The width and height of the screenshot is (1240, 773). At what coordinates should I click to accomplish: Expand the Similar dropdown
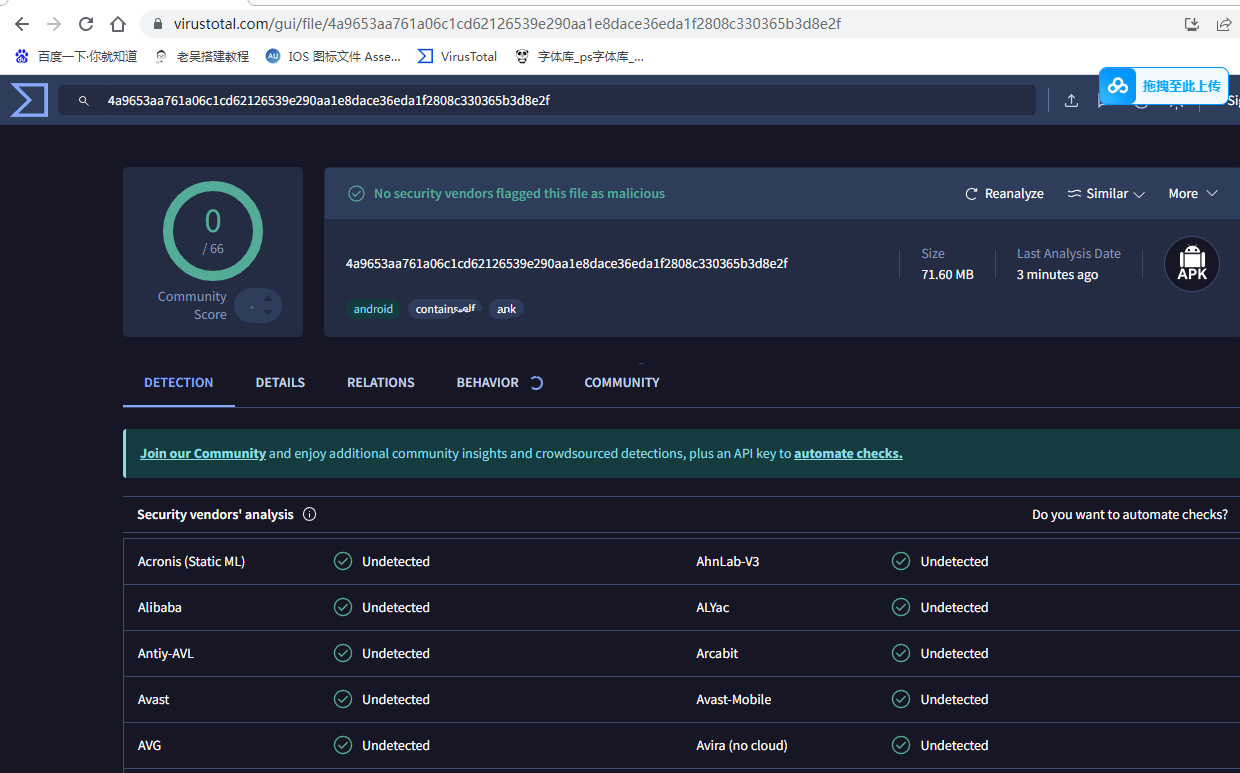coord(1106,194)
